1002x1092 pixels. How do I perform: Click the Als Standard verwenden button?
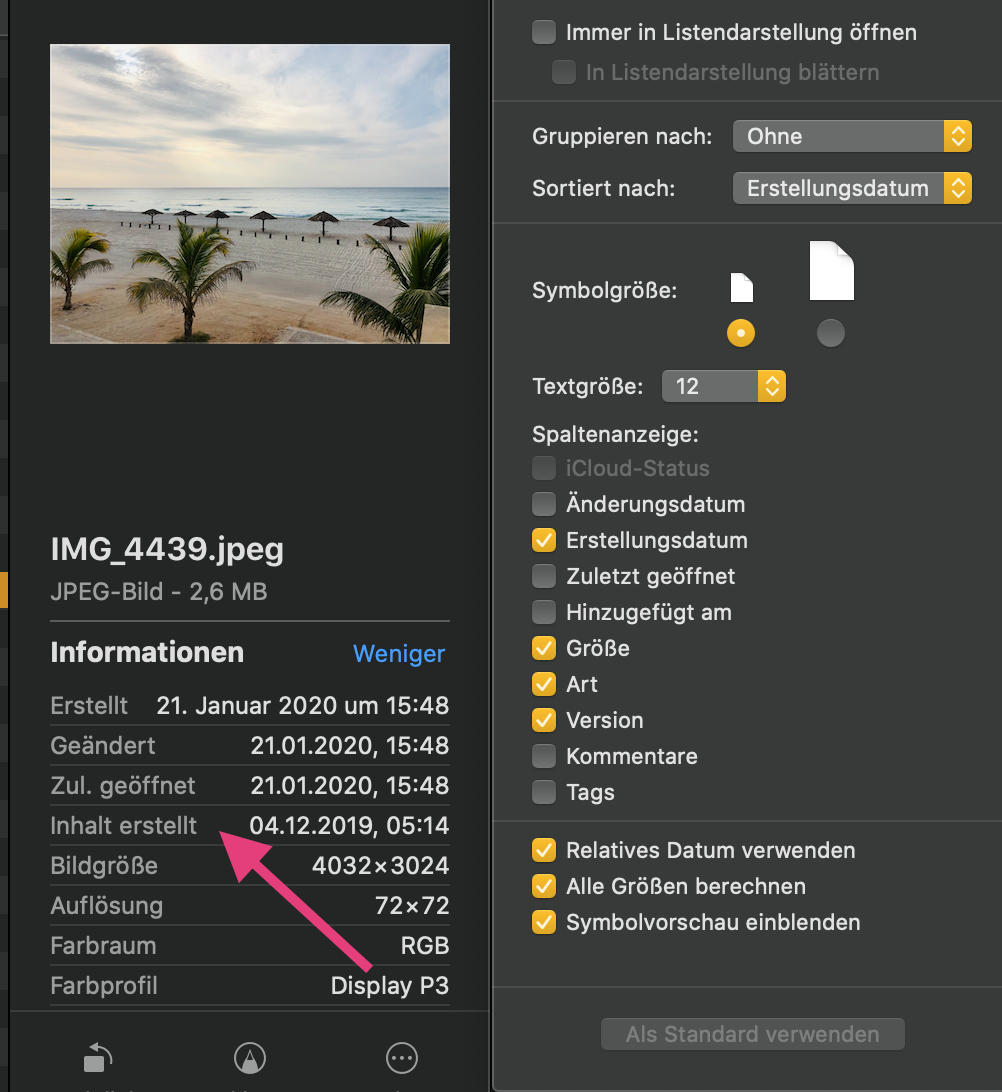(x=752, y=1034)
